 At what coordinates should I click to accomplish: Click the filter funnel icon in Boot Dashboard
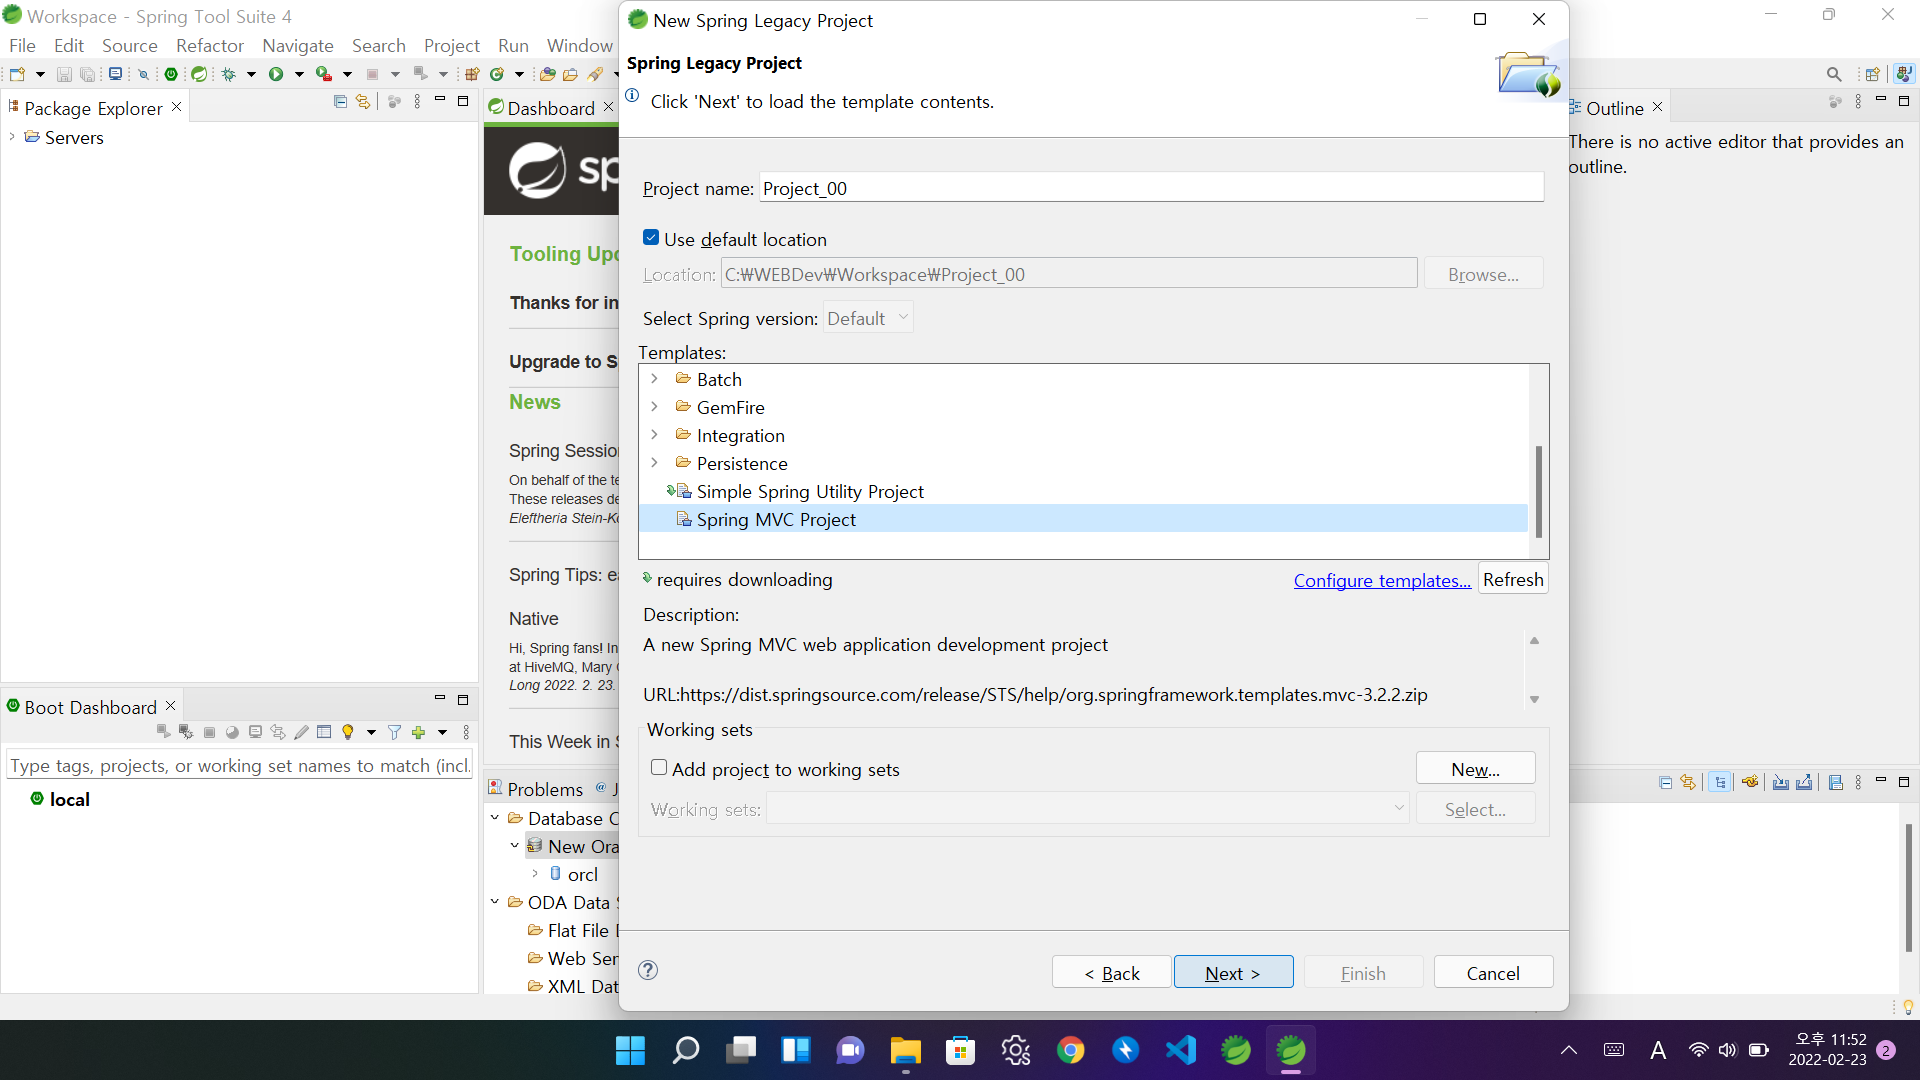pyautogui.click(x=394, y=733)
